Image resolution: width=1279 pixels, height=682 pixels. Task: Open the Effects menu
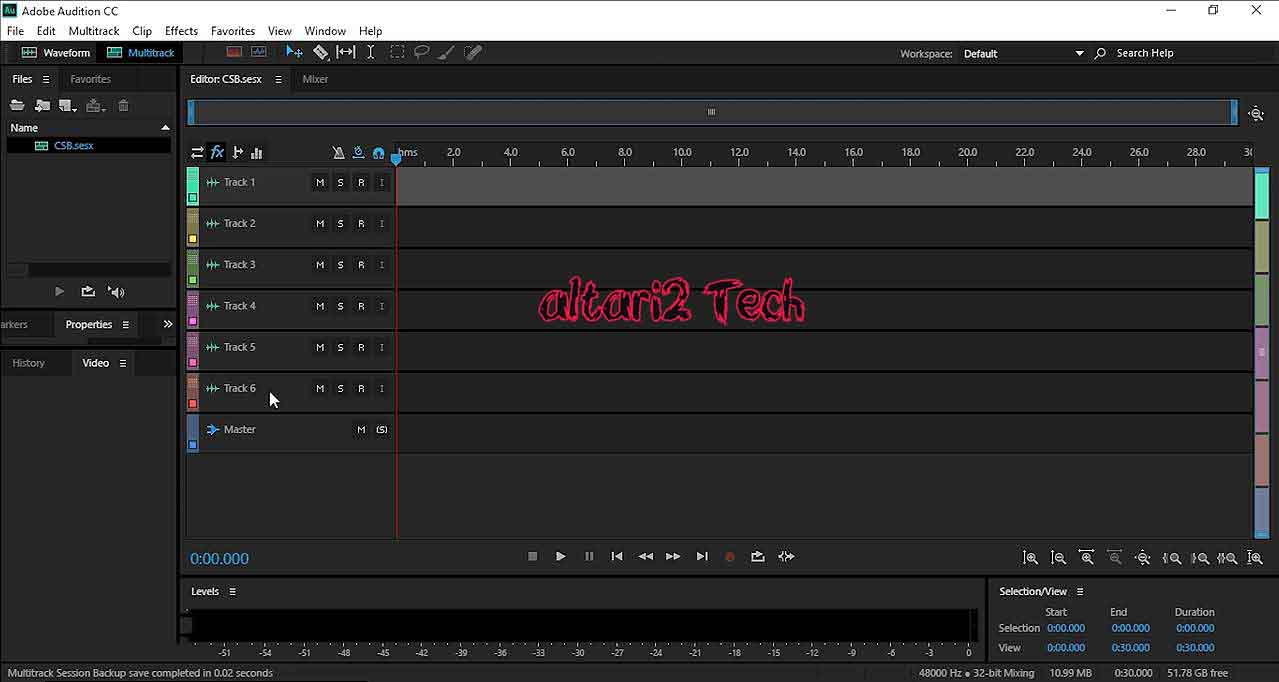181,31
